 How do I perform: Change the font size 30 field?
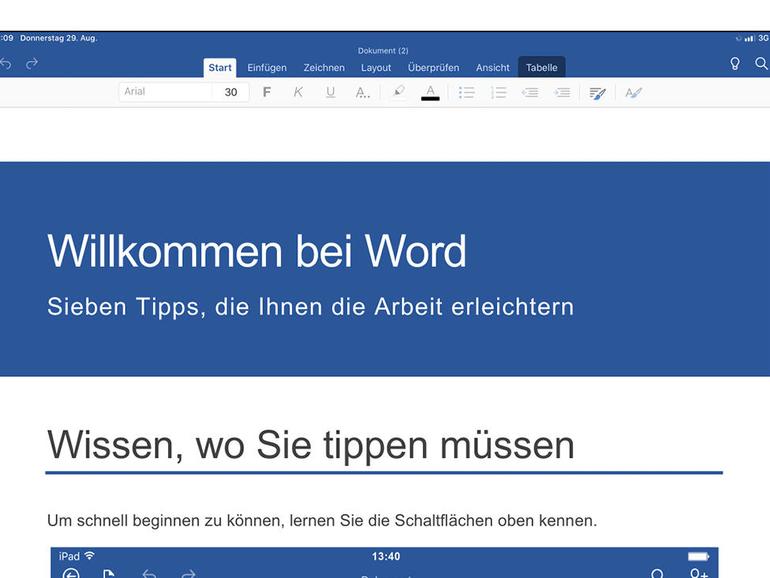pos(231,92)
